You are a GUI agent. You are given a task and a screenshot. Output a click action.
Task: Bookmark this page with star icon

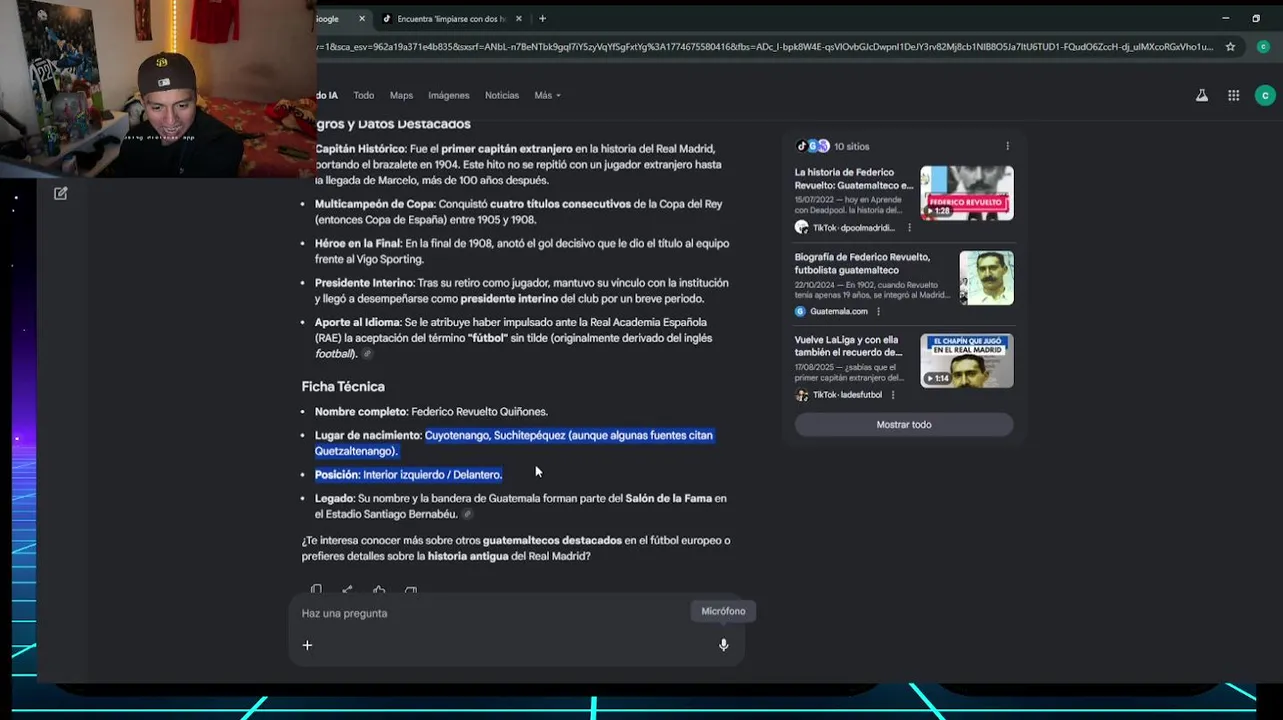1230,46
